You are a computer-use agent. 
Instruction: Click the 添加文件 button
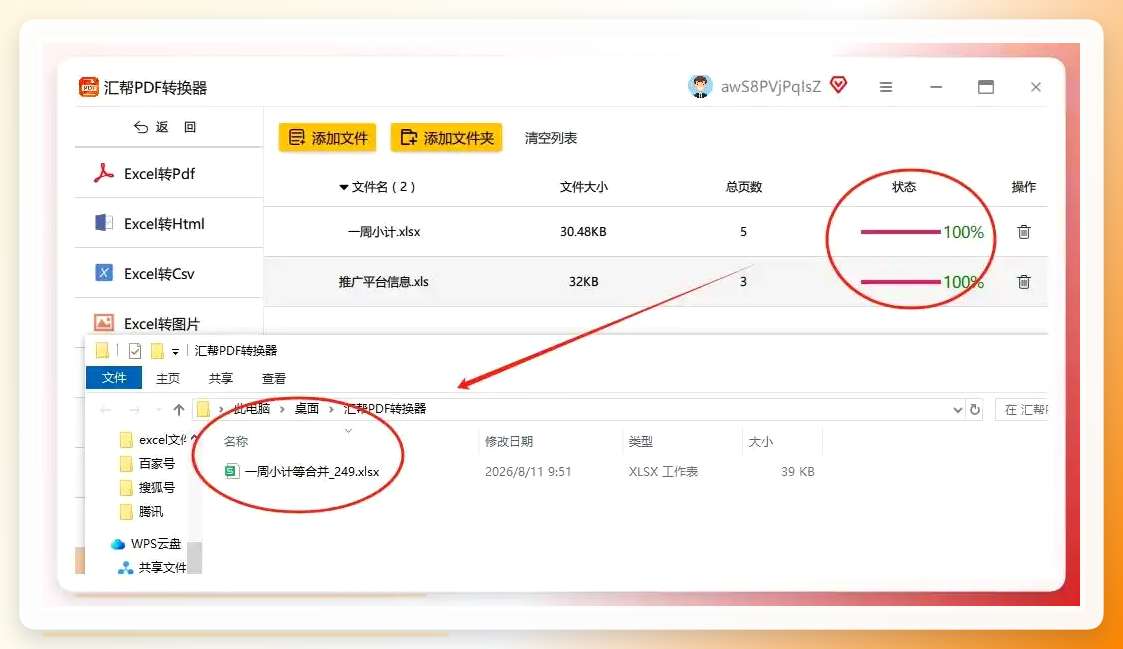(327, 138)
